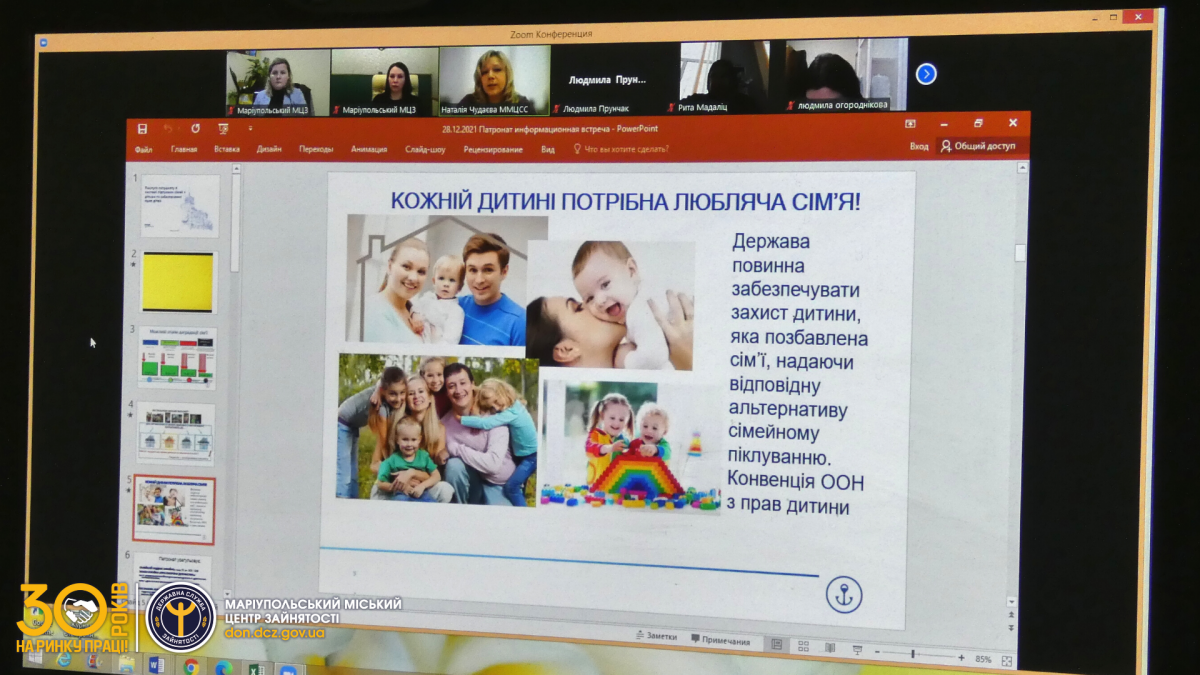Open Word from the Windows taskbar
Viewport: 1200px width, 675px height.
click(x=156, y=664)
